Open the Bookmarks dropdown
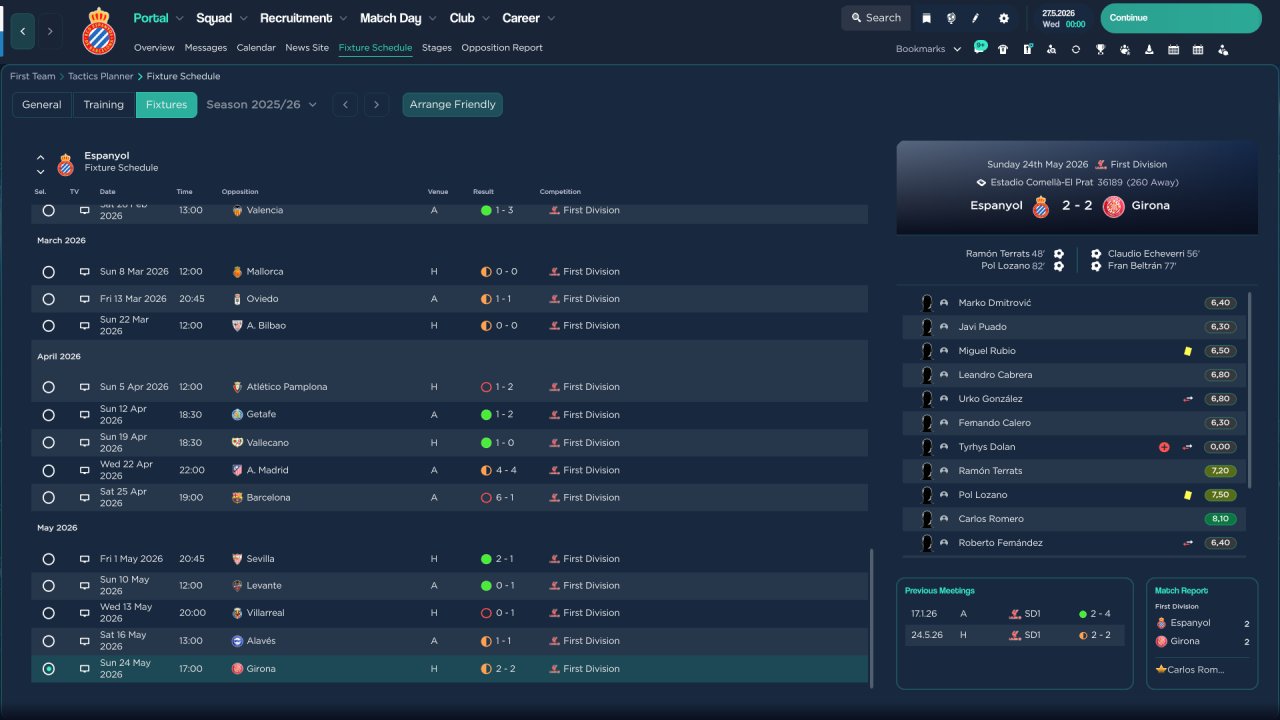 tap(929, 49)
